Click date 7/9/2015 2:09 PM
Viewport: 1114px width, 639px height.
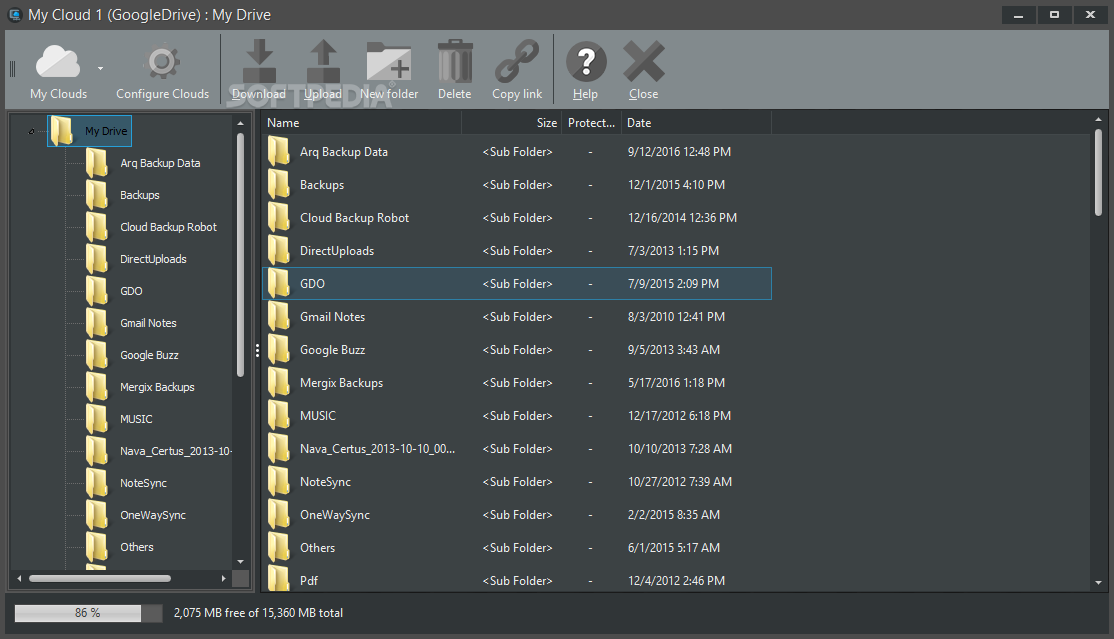coord(674,284)
